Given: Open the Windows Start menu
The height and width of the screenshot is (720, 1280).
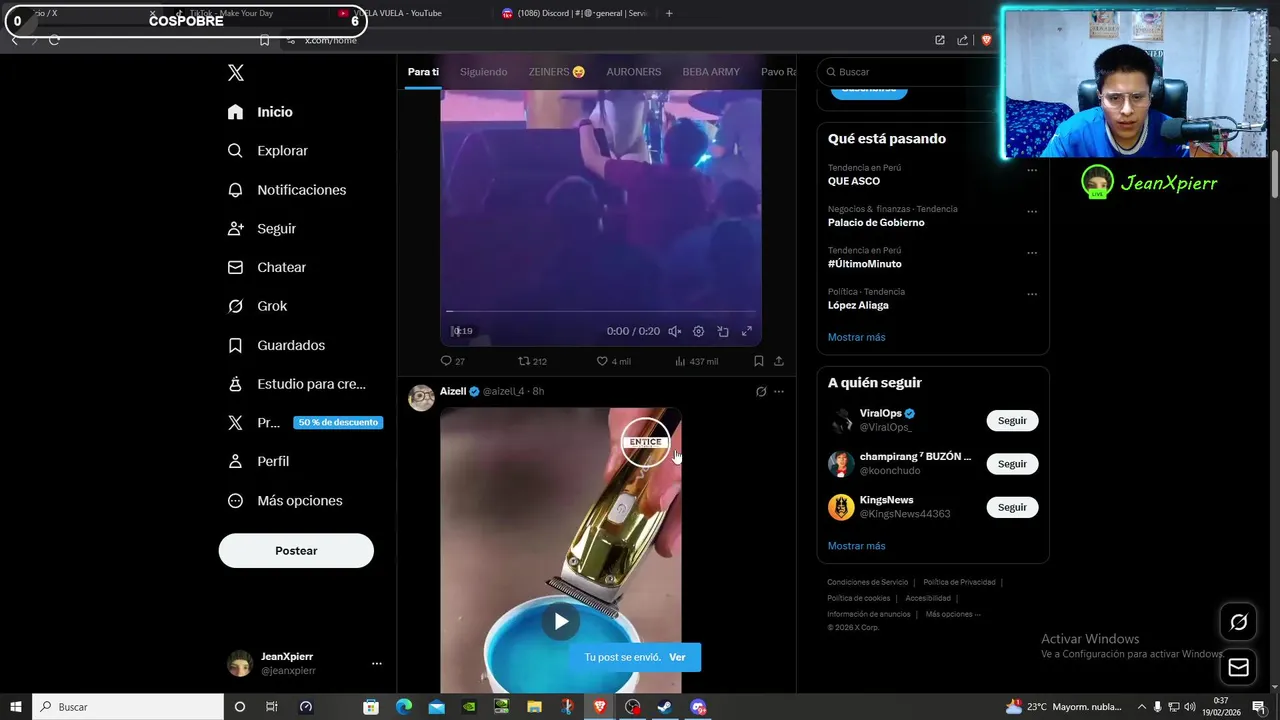Looking at the screenshot, I should pyautogui.click(x=16, y=707).
